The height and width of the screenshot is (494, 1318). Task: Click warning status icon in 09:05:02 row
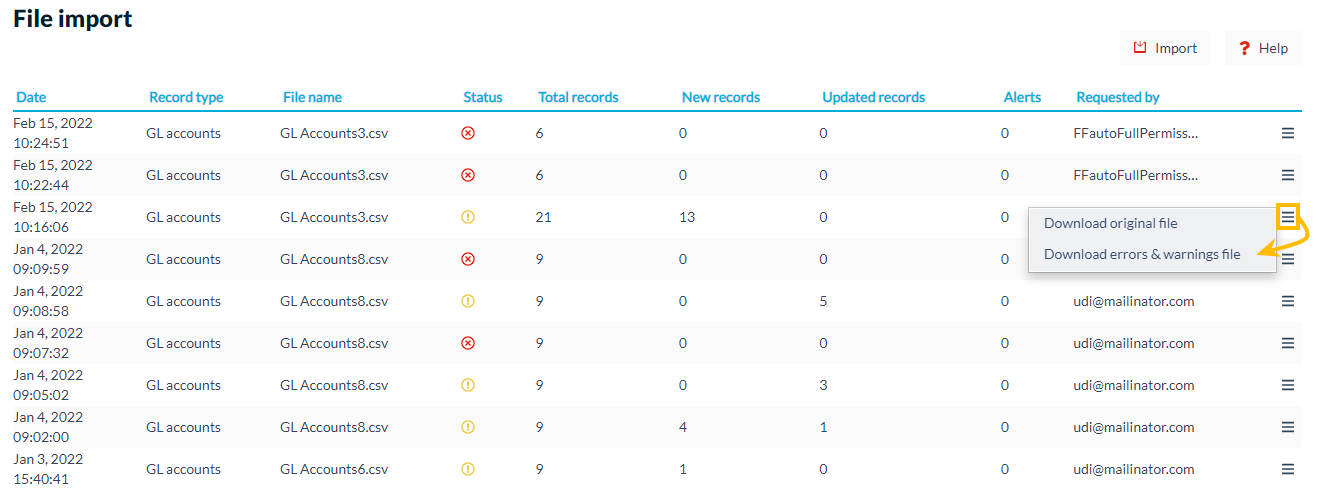pyautogui.click(x=468, y=385)
